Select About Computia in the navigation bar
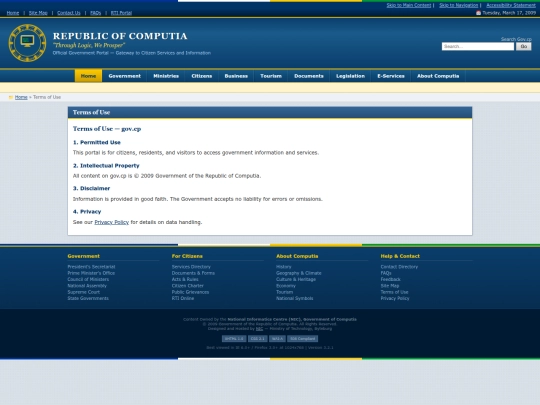Viewport: 540px width, 405px height. pos(438,76)
